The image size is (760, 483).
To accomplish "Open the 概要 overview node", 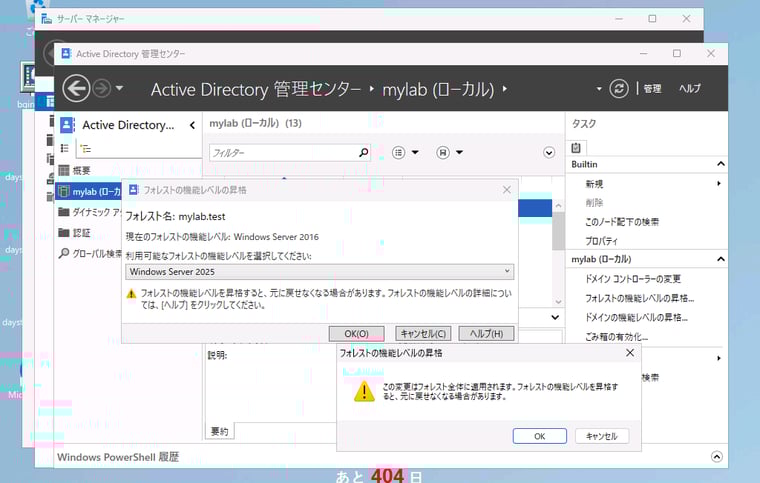I will tap(80, 170).
